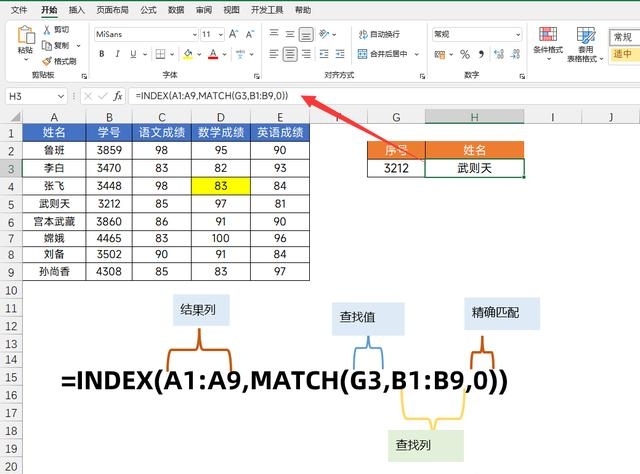Click the Merge and Center icon
The height and width of the screenshot is (474, 640).
(362, 54)
